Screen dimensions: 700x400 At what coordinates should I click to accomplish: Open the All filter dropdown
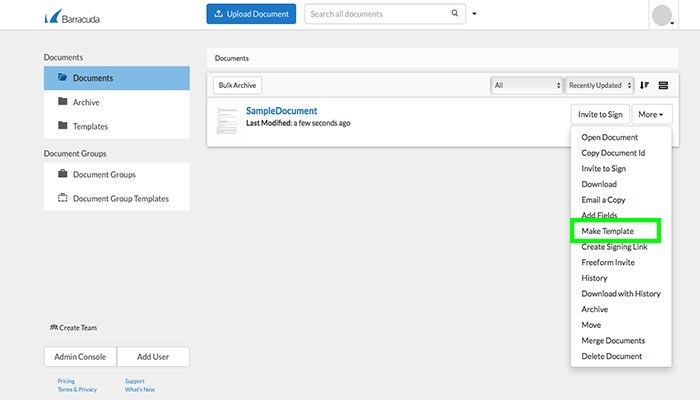tap(526, 86)
